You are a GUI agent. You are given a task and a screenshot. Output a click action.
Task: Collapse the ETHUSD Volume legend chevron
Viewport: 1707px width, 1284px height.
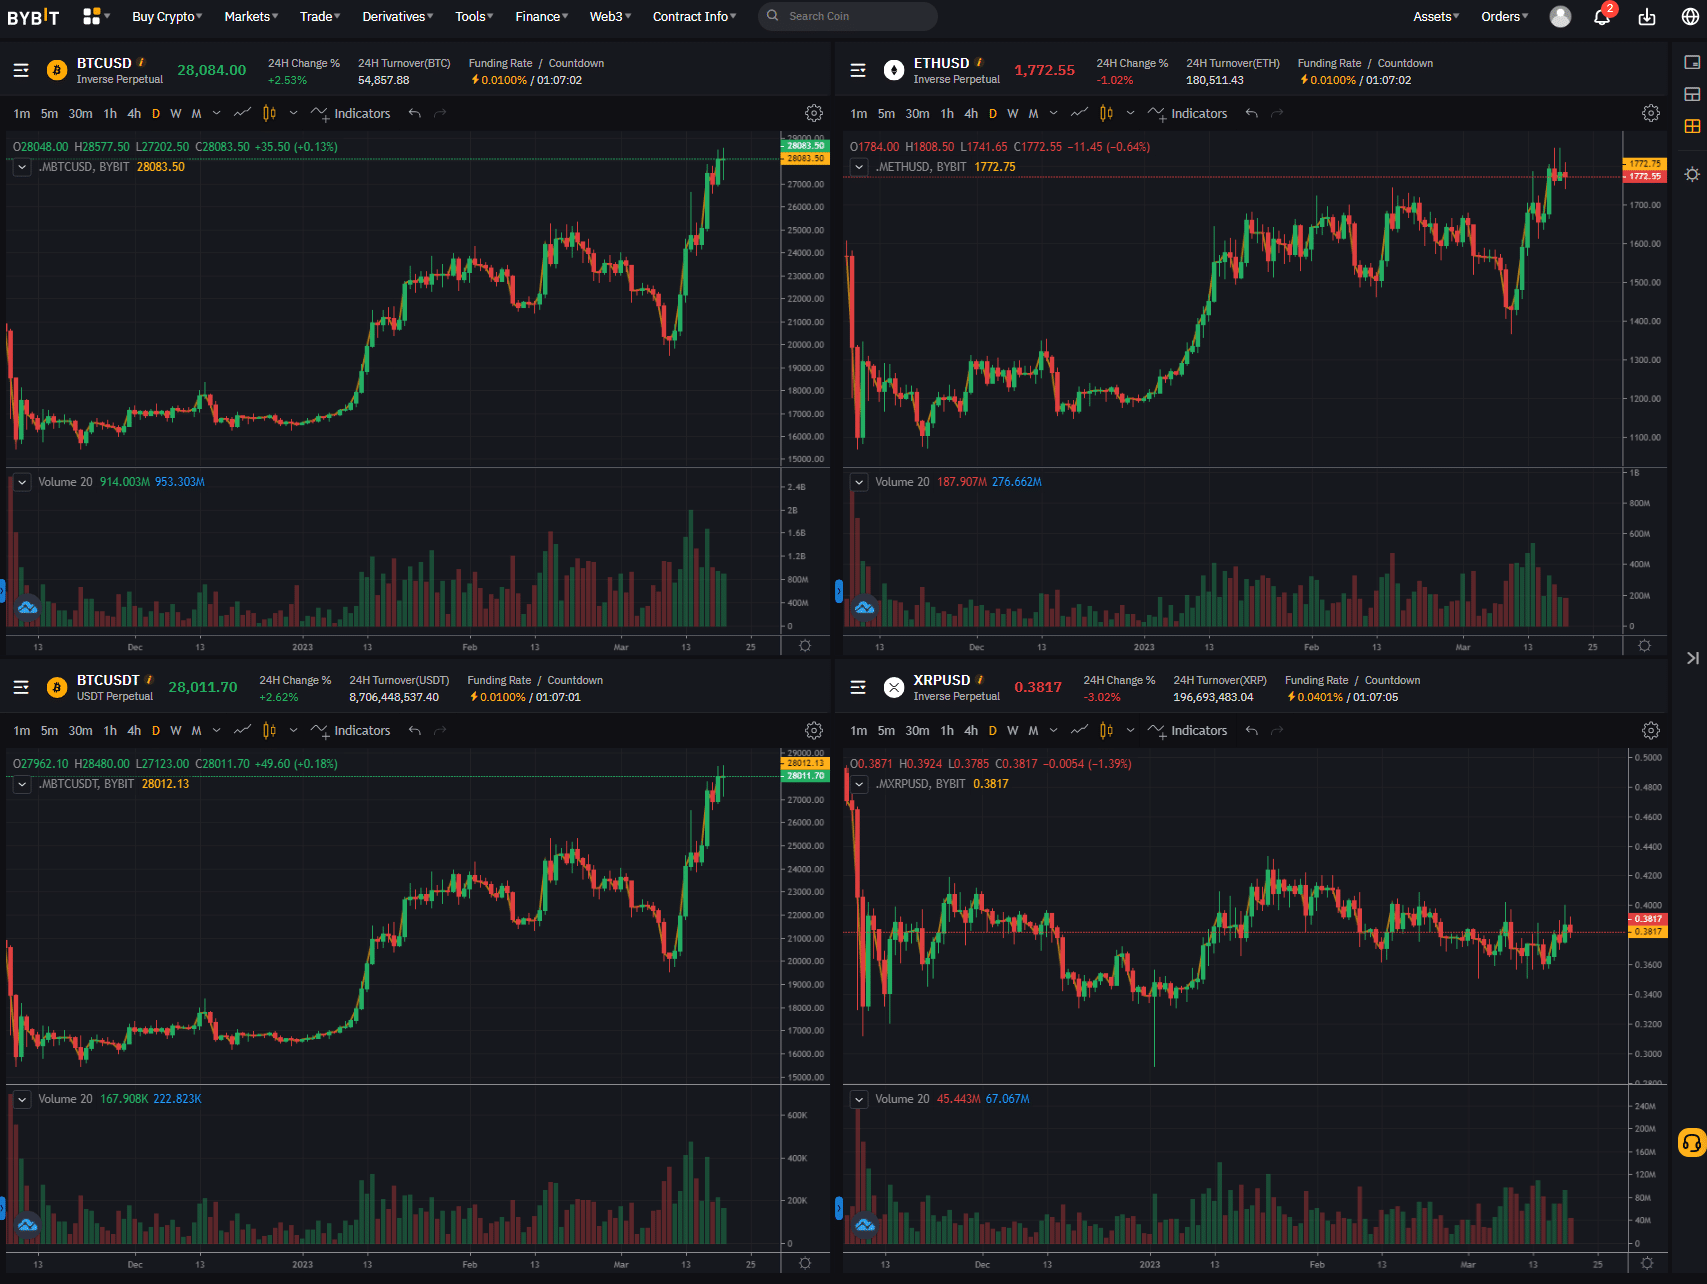pyautogui.click(x=859, y=482)
